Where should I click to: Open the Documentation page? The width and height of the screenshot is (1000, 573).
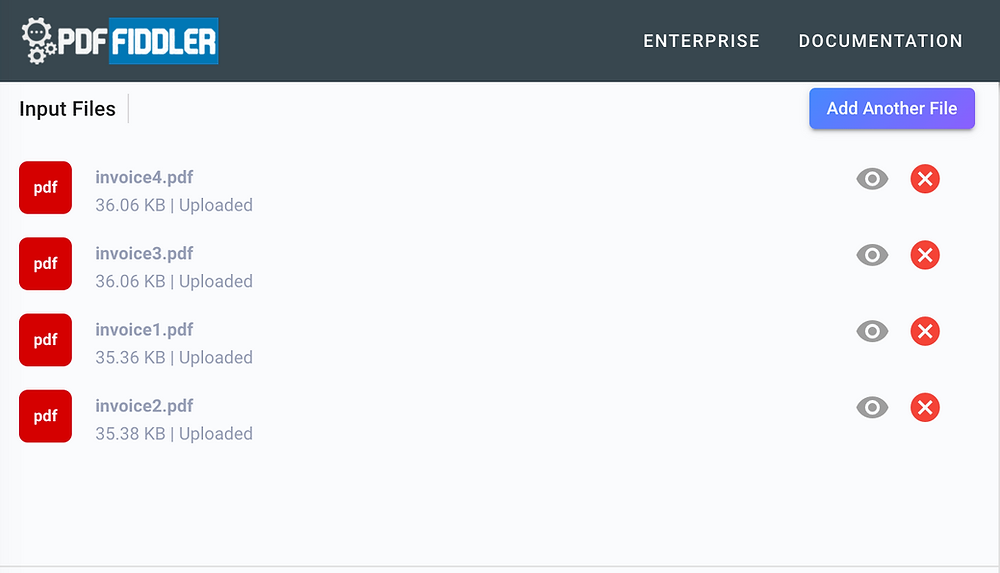(x=881, y=41)
